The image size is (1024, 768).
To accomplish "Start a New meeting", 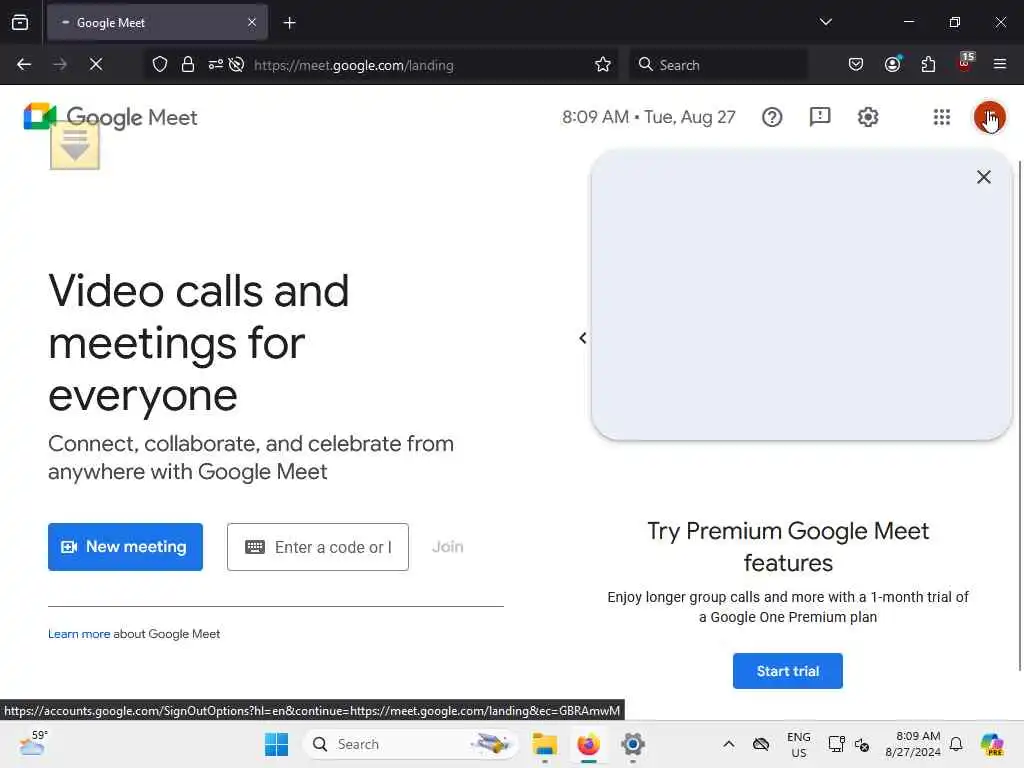I will [x=125, y=547].
